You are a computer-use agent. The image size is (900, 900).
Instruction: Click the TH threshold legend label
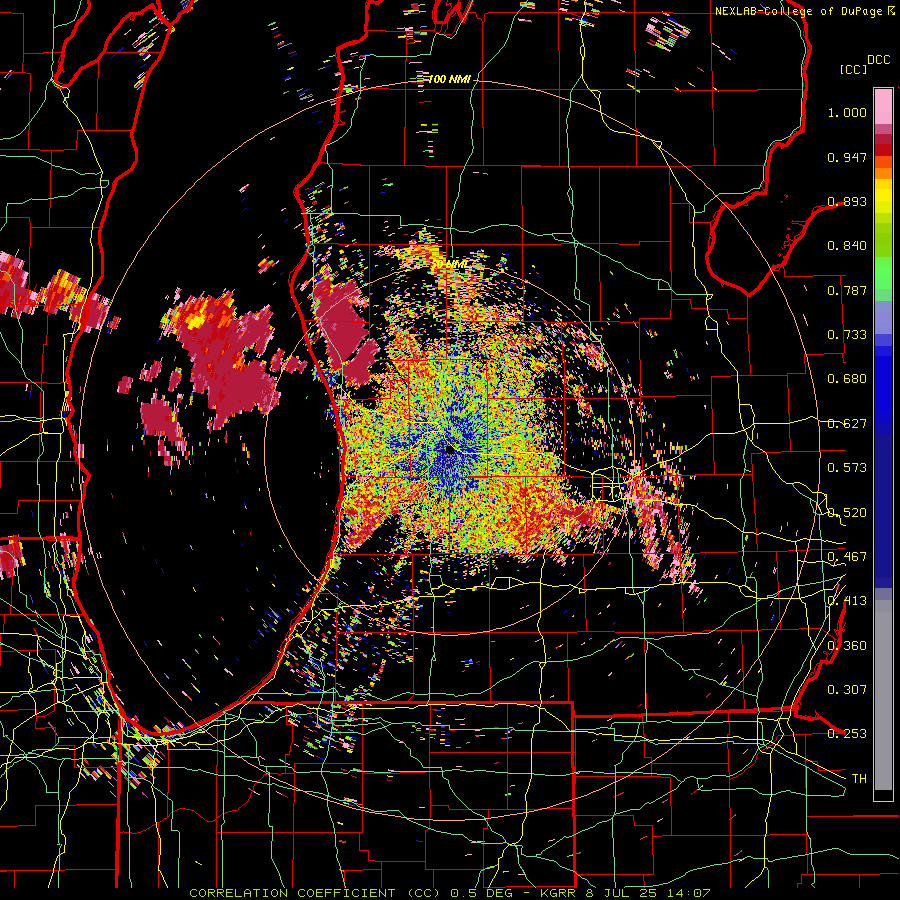859,779
